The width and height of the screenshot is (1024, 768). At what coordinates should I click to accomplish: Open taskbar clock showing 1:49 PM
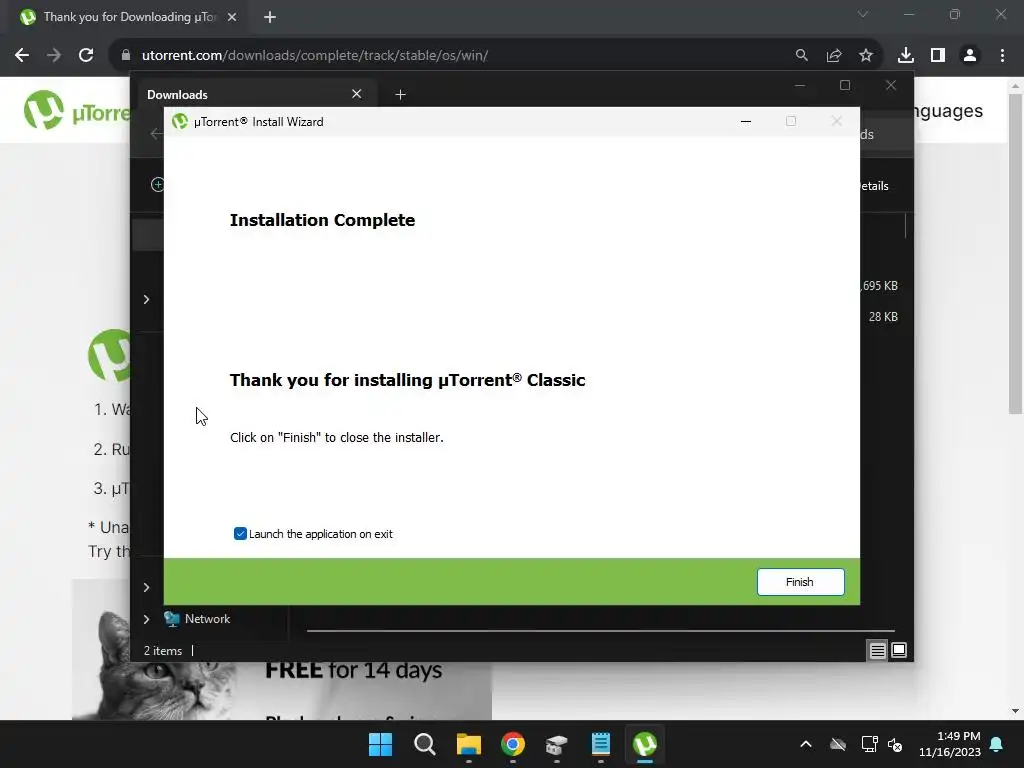coord(950,744)
